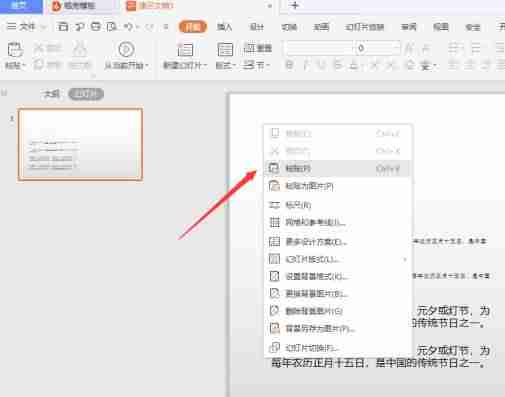Image resolution: width=505 pixels, height=397 pixels.
Task: Choose 更换背景图片 in the context menu
Action: tap(337, 293)
